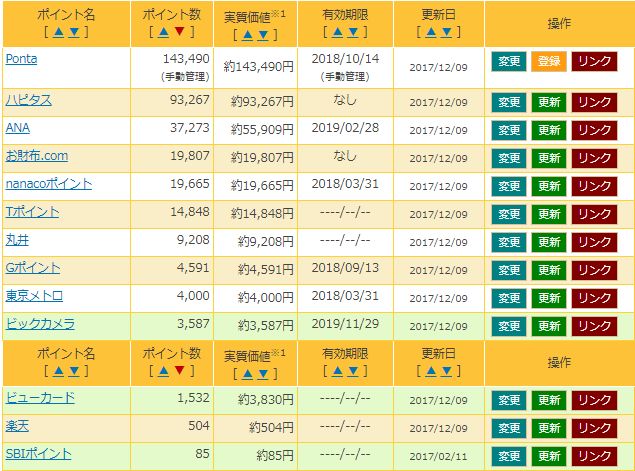This screenshot has height=471, width=635.
Task: Sort 実質価値 ascending in the lower header
Action: 248,374
